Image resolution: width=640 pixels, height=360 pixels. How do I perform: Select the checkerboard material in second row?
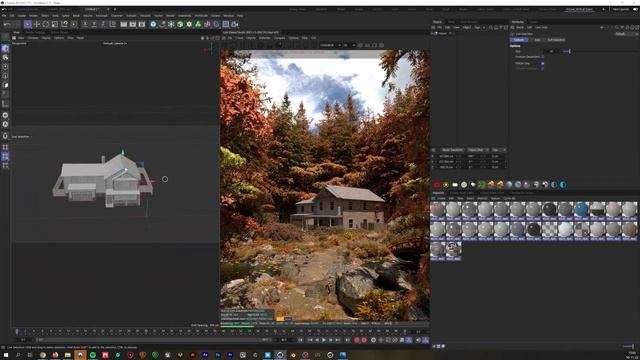coord(549,229)
